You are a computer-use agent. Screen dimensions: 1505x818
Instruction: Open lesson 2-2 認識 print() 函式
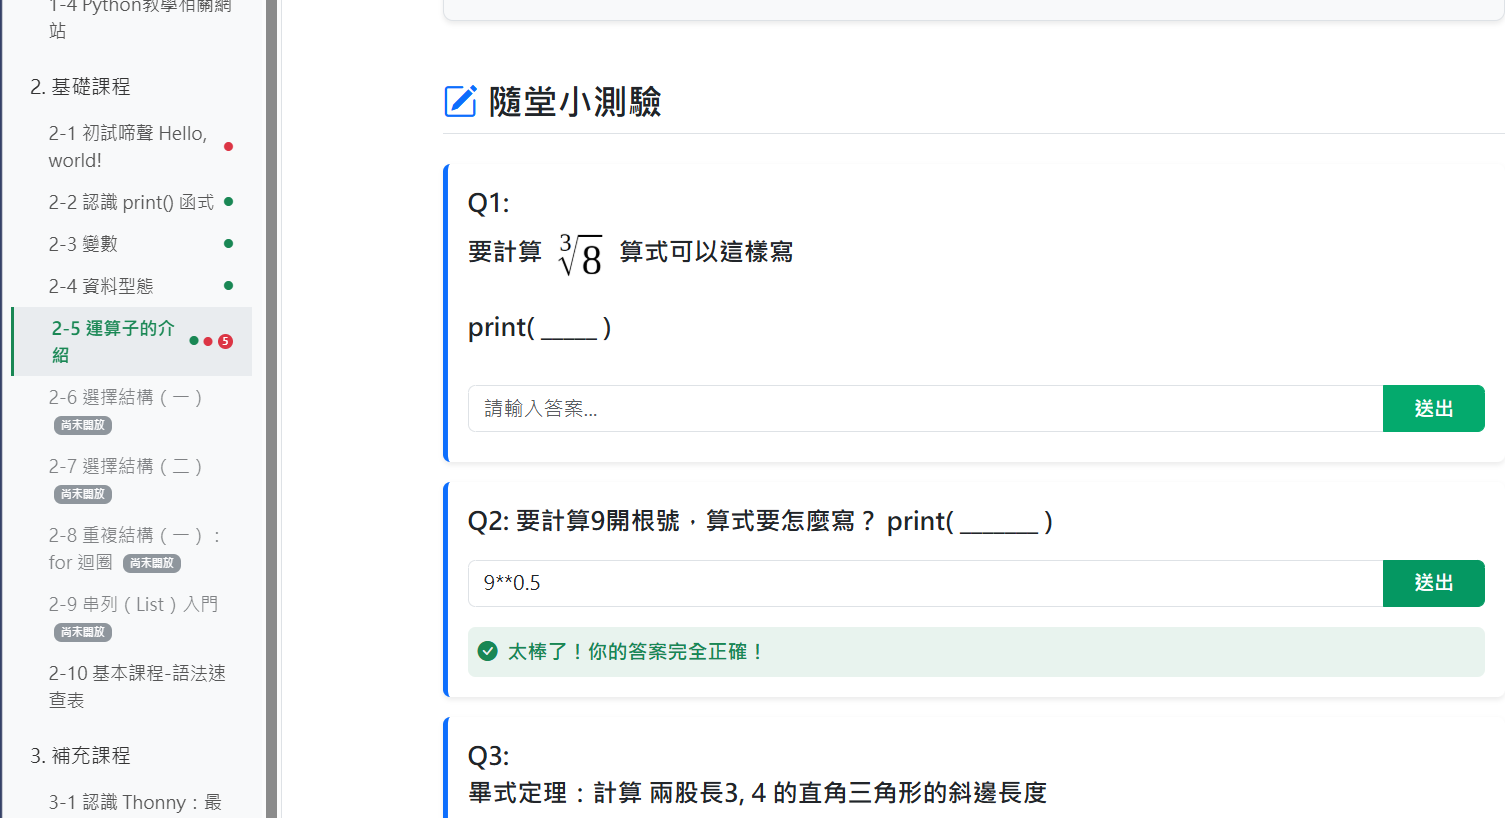coord(130,202)
